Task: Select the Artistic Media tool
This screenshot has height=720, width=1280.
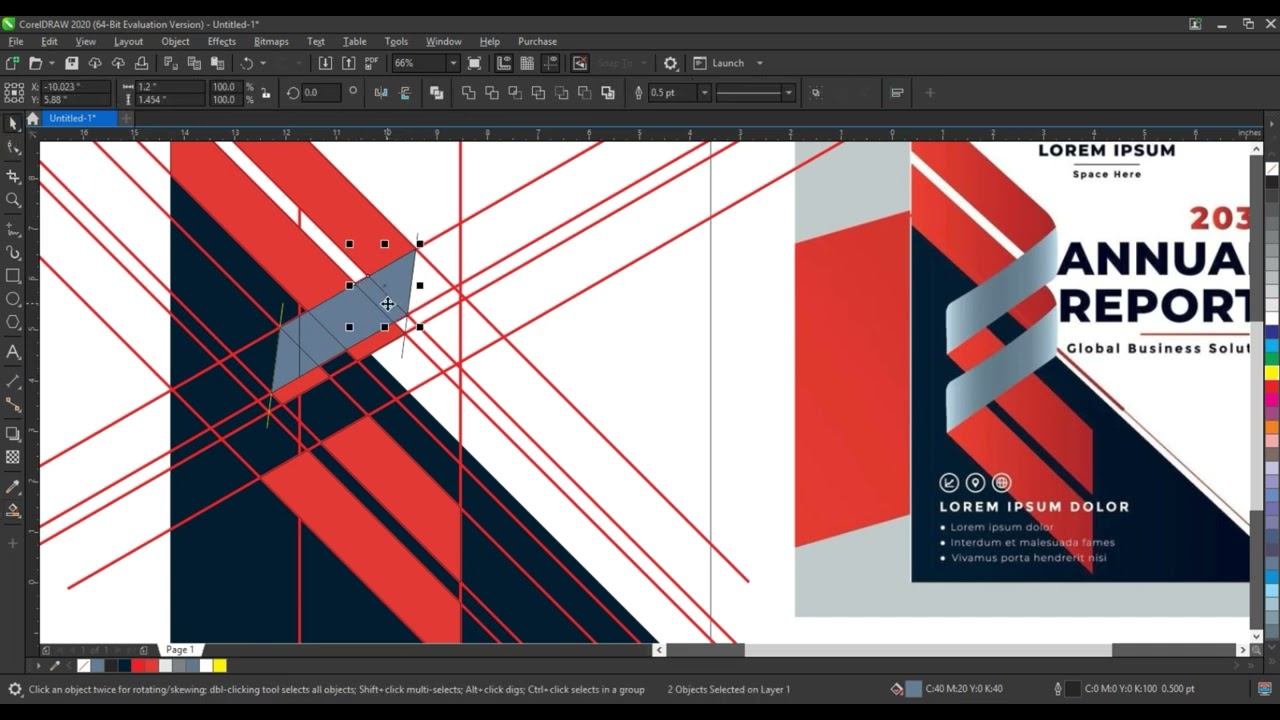Action: (x=13, y=253)
